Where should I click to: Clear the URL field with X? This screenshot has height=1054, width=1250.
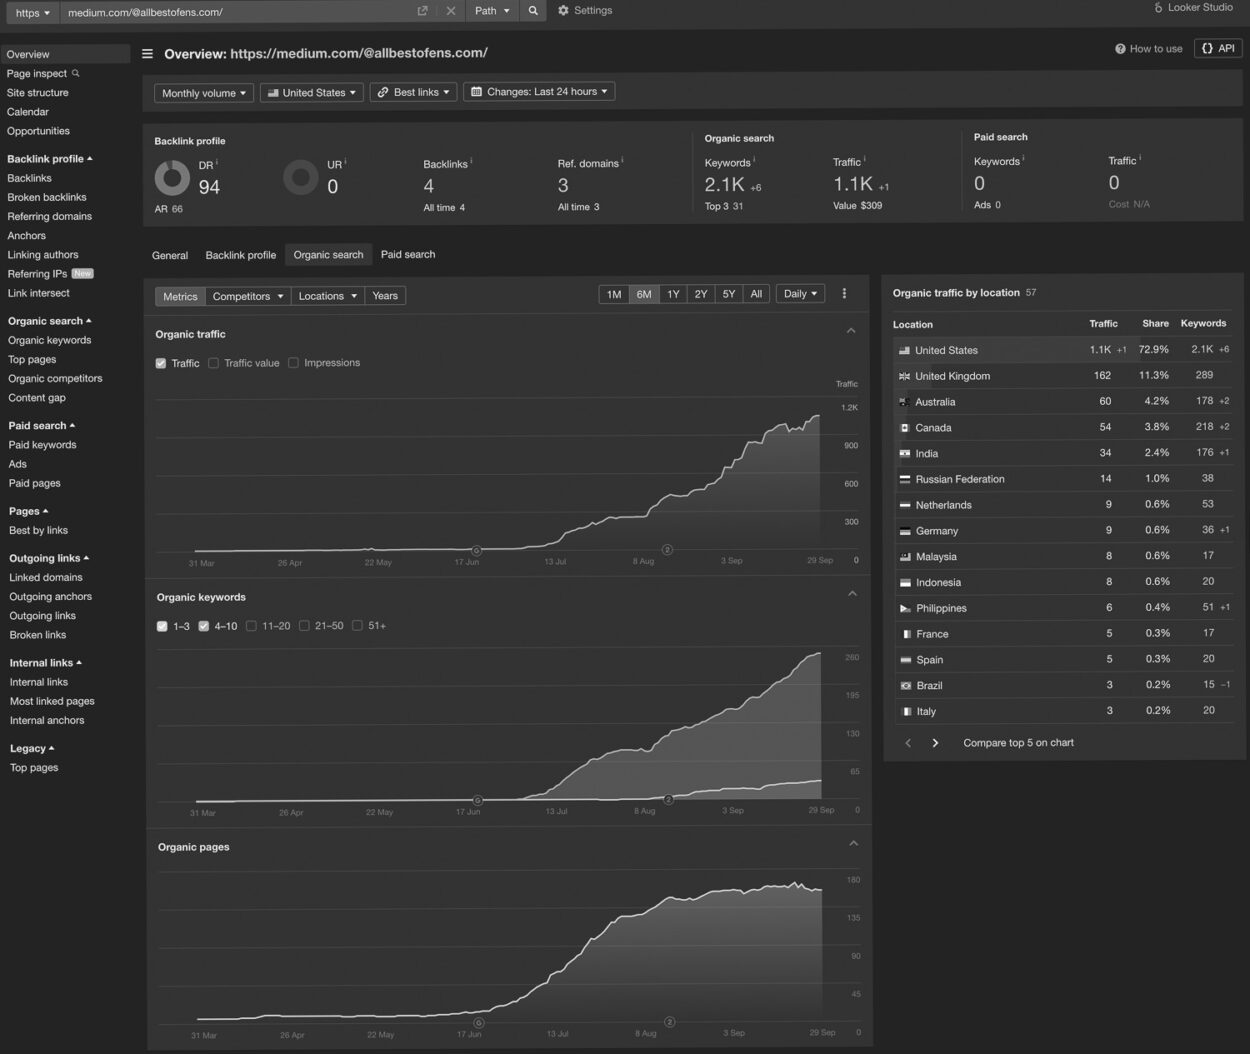point(451,11)
